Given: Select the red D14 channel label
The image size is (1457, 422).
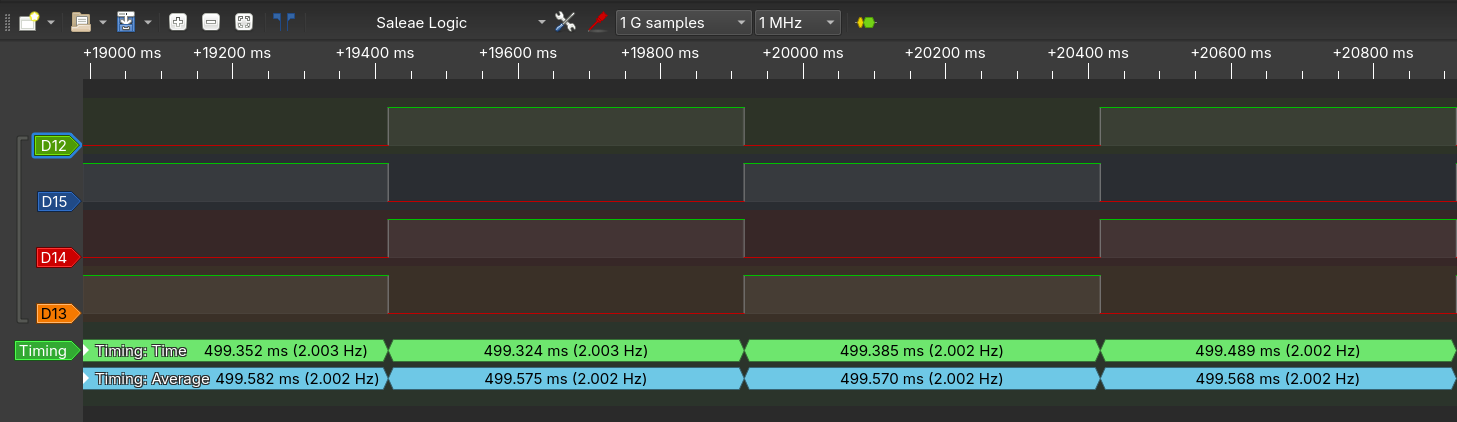Looking at the screenshot, I should (54, 258).
